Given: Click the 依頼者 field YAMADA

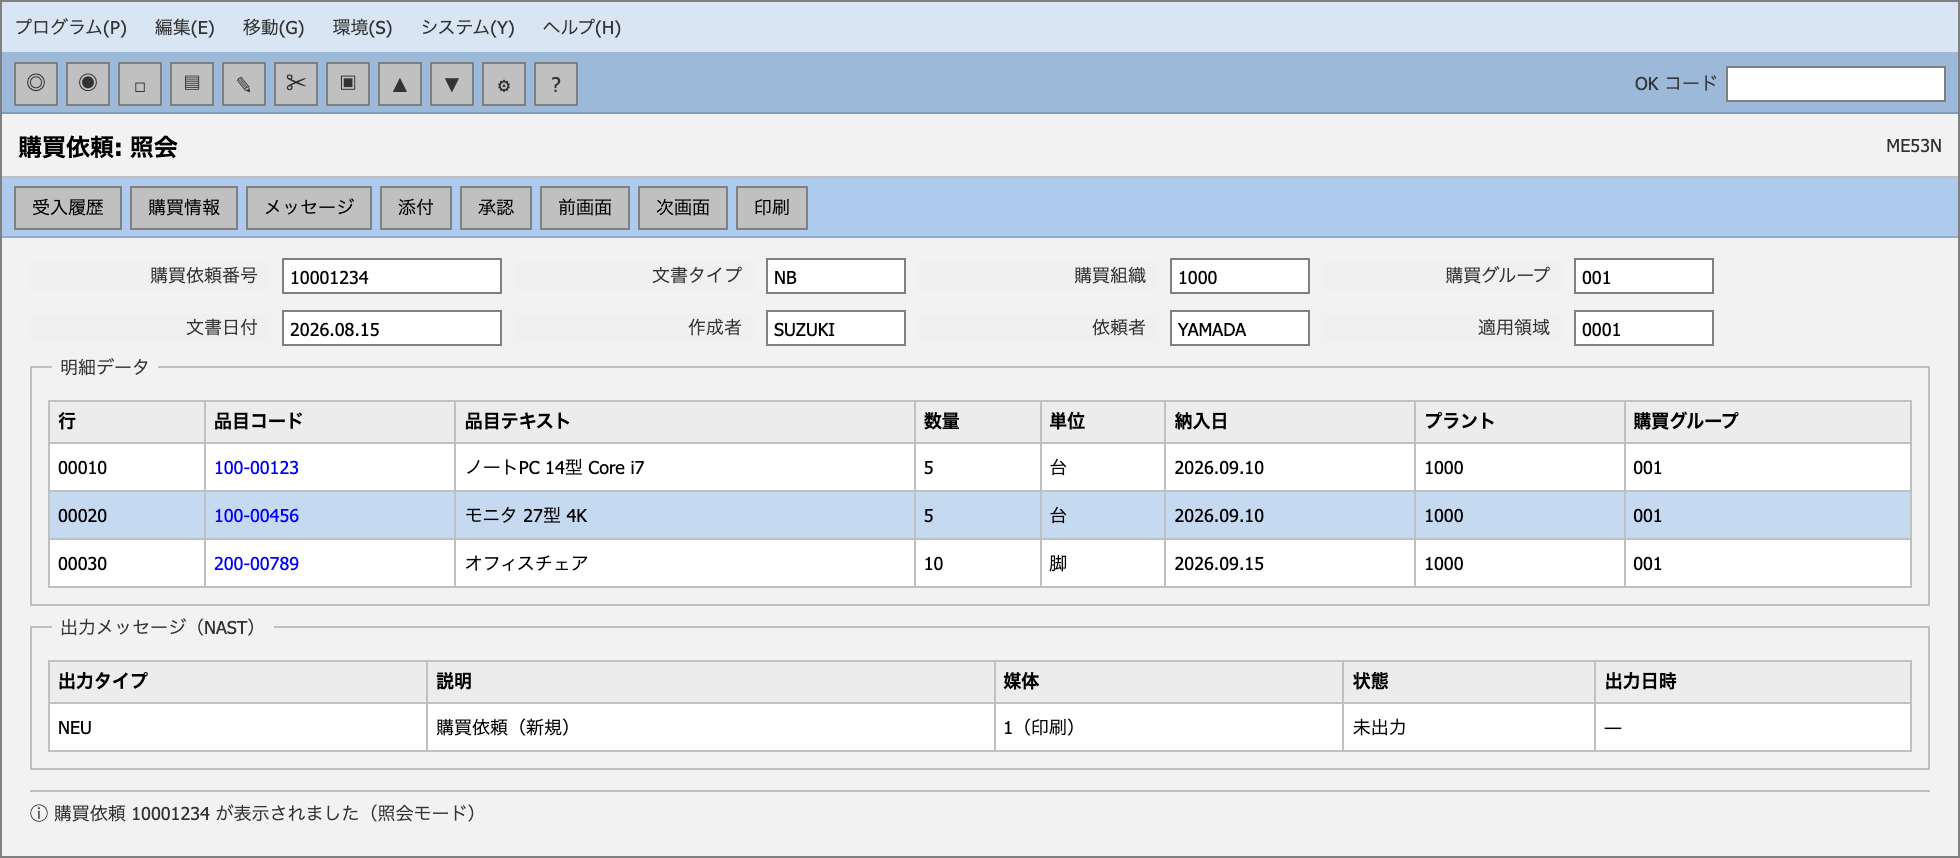Looking at the screenshot, I should pyautogui.click(x=1240, y=328).
